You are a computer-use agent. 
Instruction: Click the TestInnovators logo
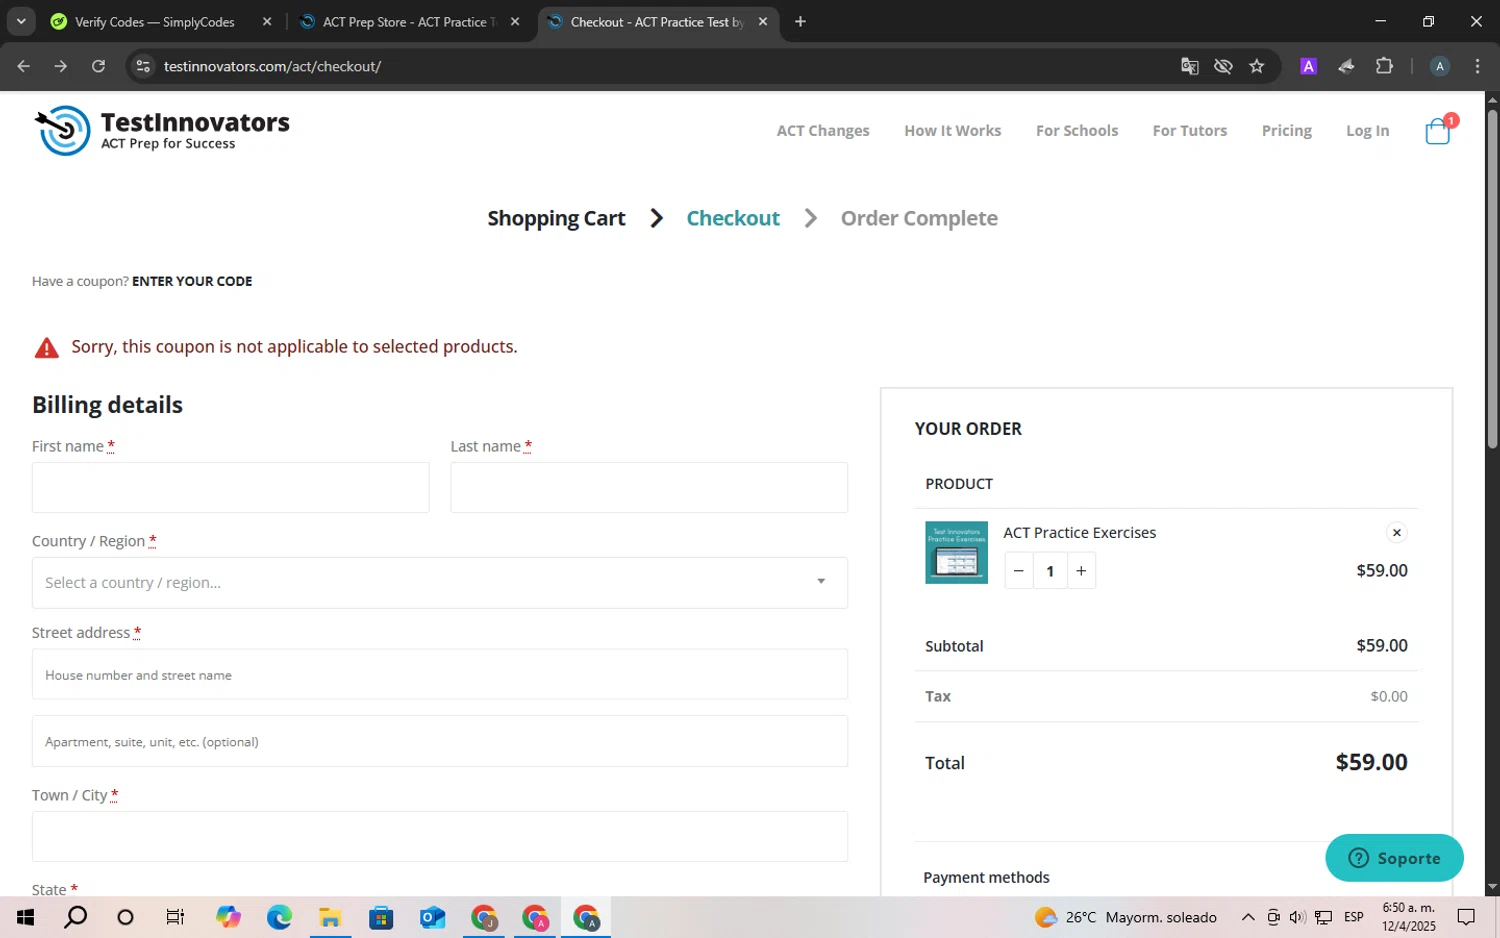(162, 131)
